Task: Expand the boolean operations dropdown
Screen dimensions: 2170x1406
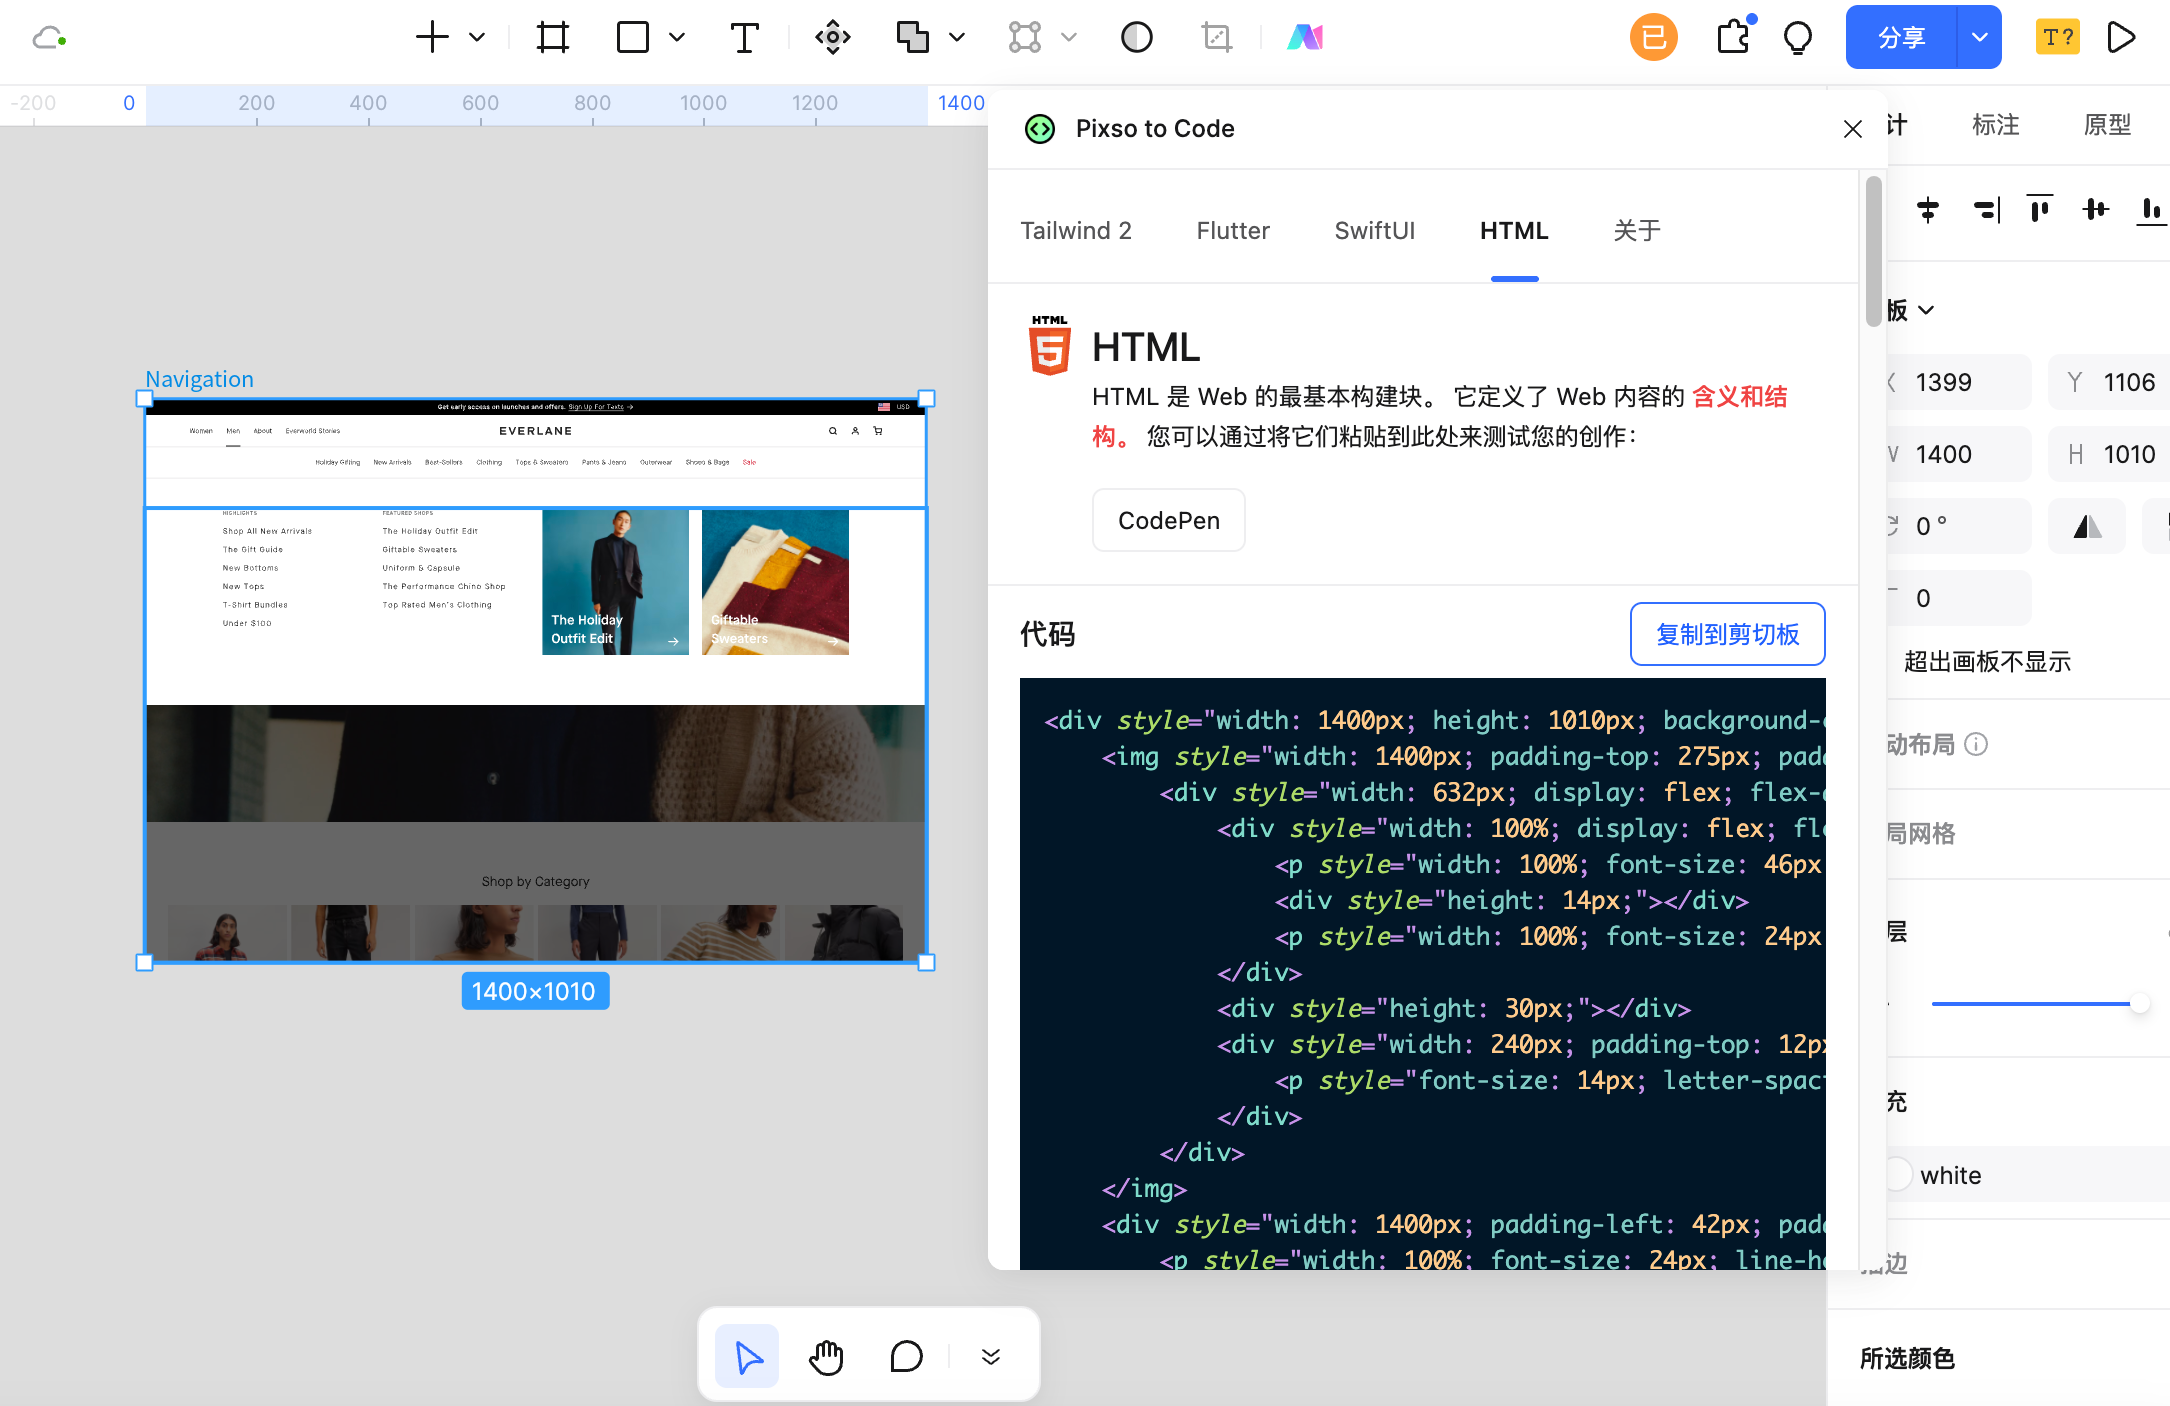Action: pos(957,37)
